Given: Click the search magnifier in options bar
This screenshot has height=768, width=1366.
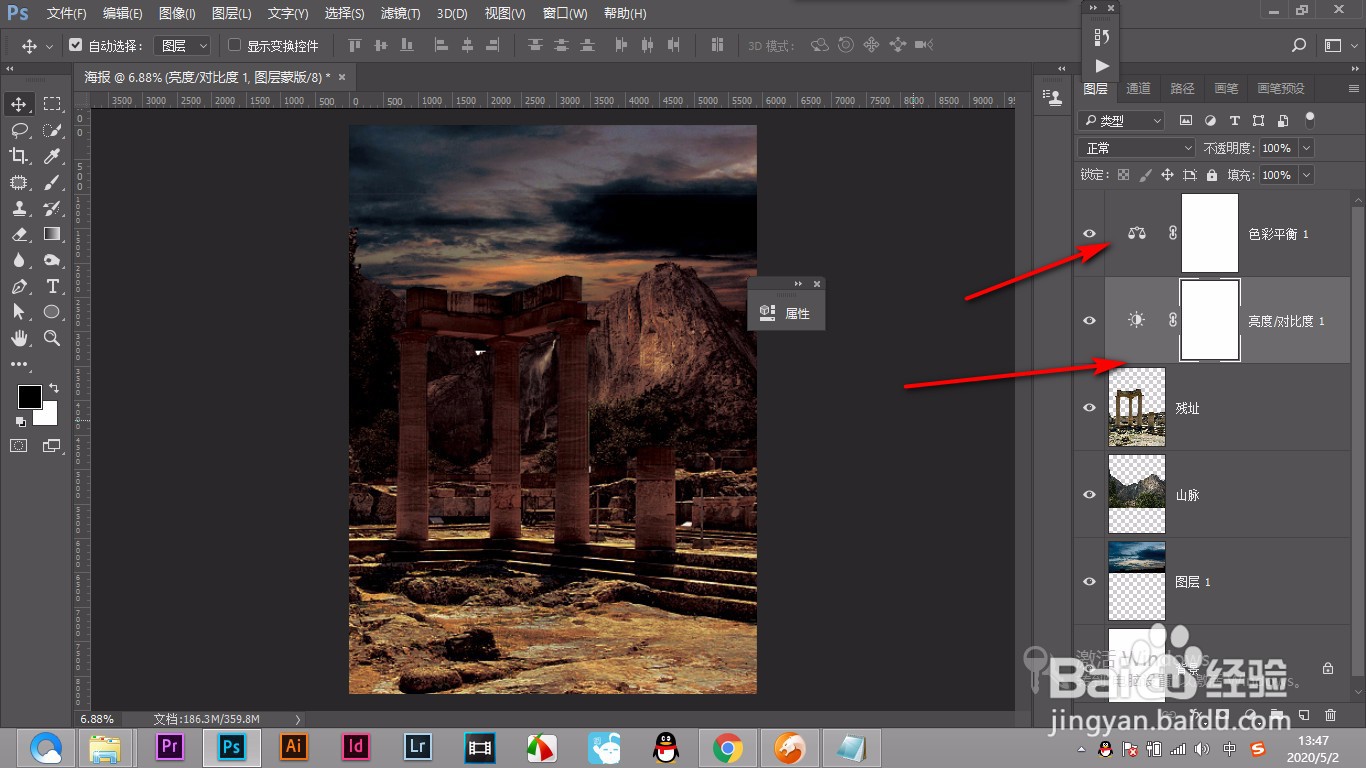Looking at the screenshot, I should [1299, 45].
